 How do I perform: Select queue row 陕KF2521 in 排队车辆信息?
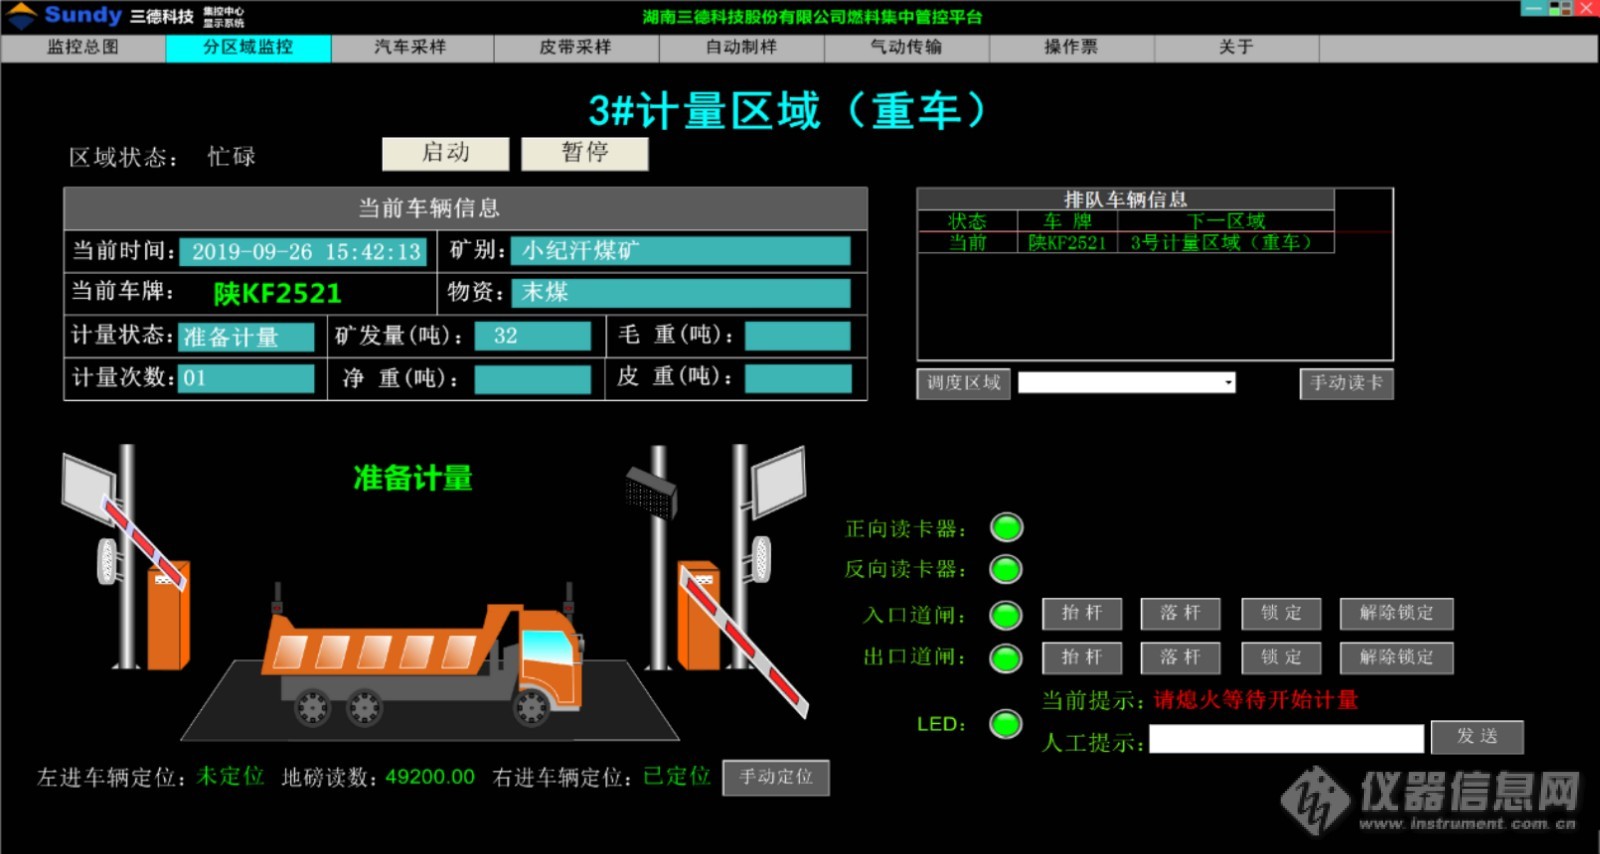click(x=1126, y=243)
